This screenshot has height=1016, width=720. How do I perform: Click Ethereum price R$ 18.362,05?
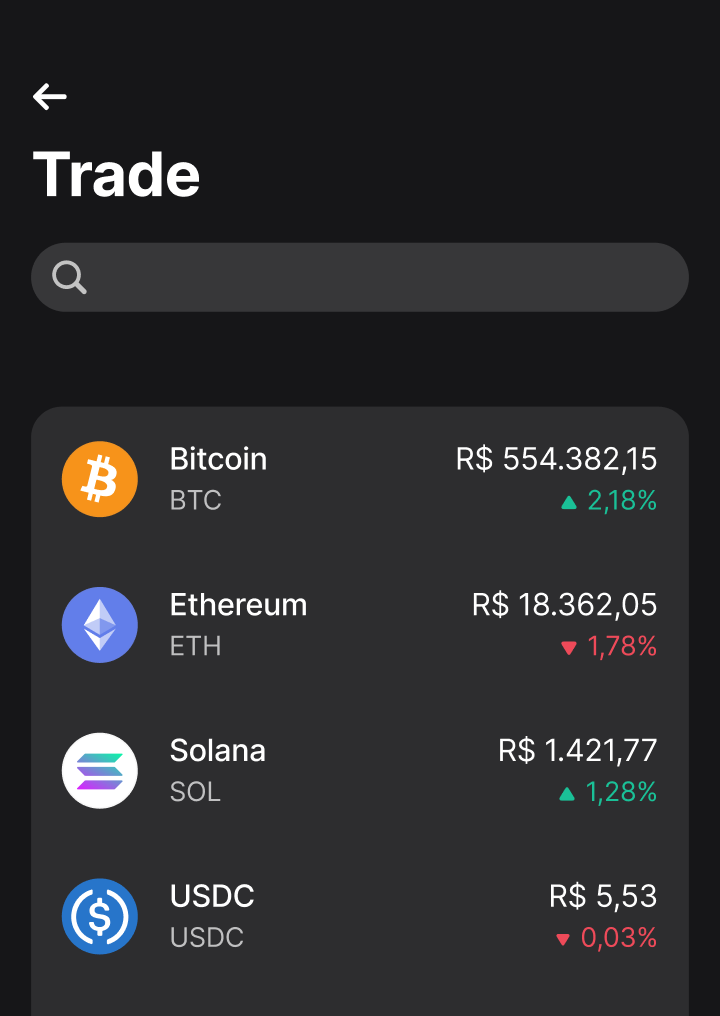coord(564,605)
